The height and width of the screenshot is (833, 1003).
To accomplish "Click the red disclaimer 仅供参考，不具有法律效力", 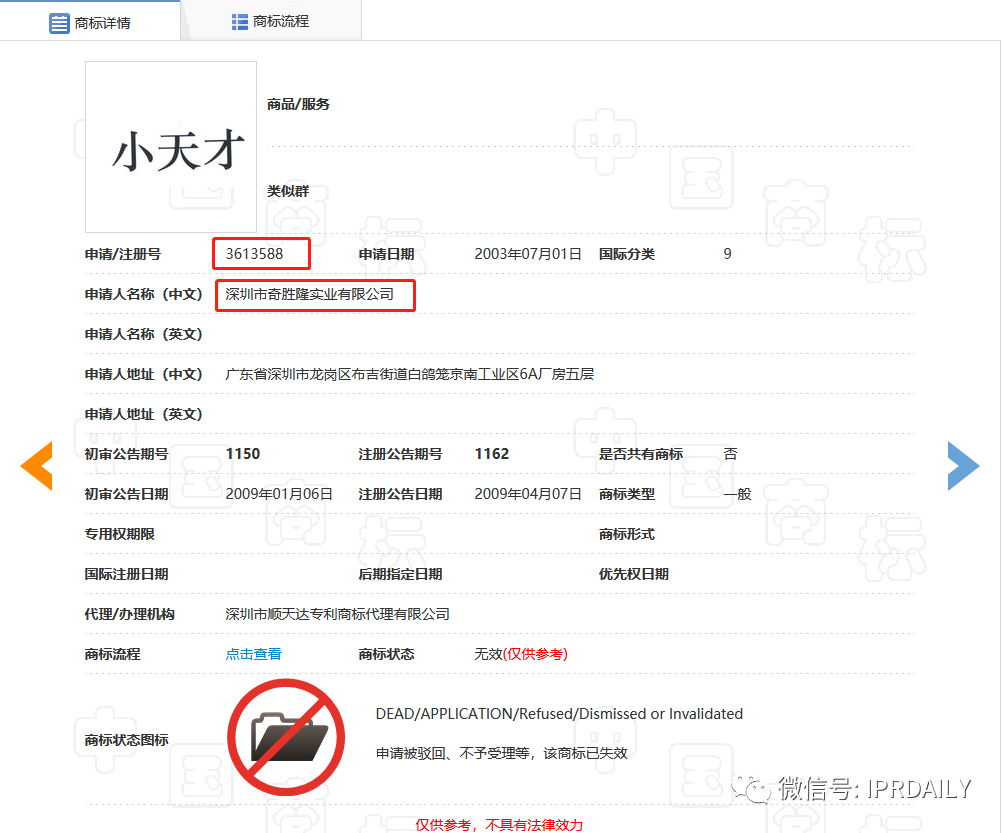I will coord(499,825).
